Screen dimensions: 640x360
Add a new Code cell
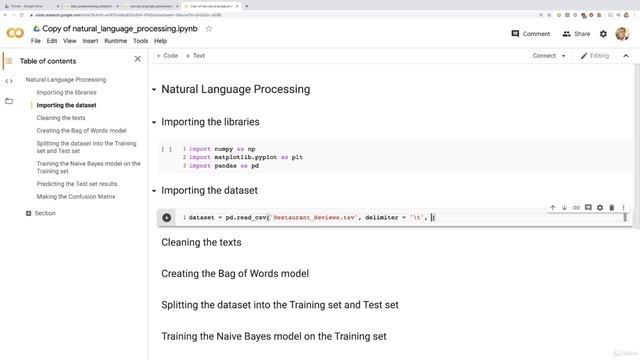click(x=167, y=56)
